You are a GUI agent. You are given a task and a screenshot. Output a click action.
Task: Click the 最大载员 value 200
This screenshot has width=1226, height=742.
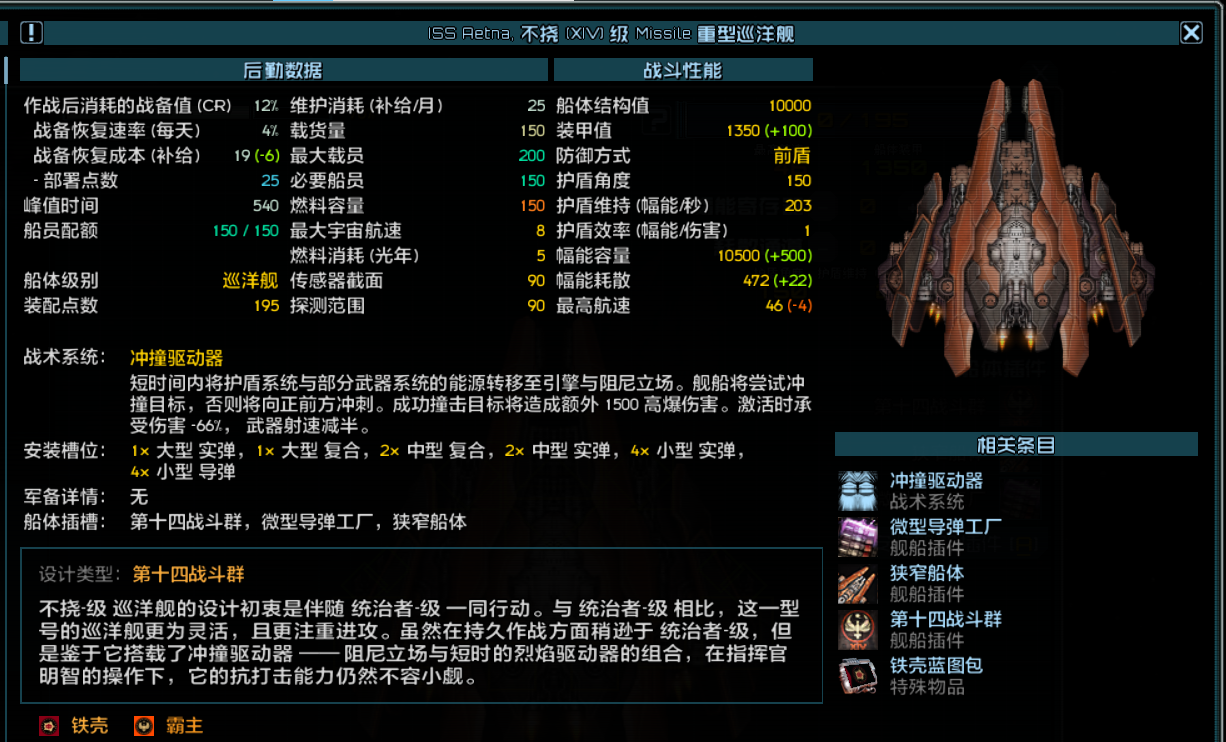pyautogui.click(x=532, y=156)
